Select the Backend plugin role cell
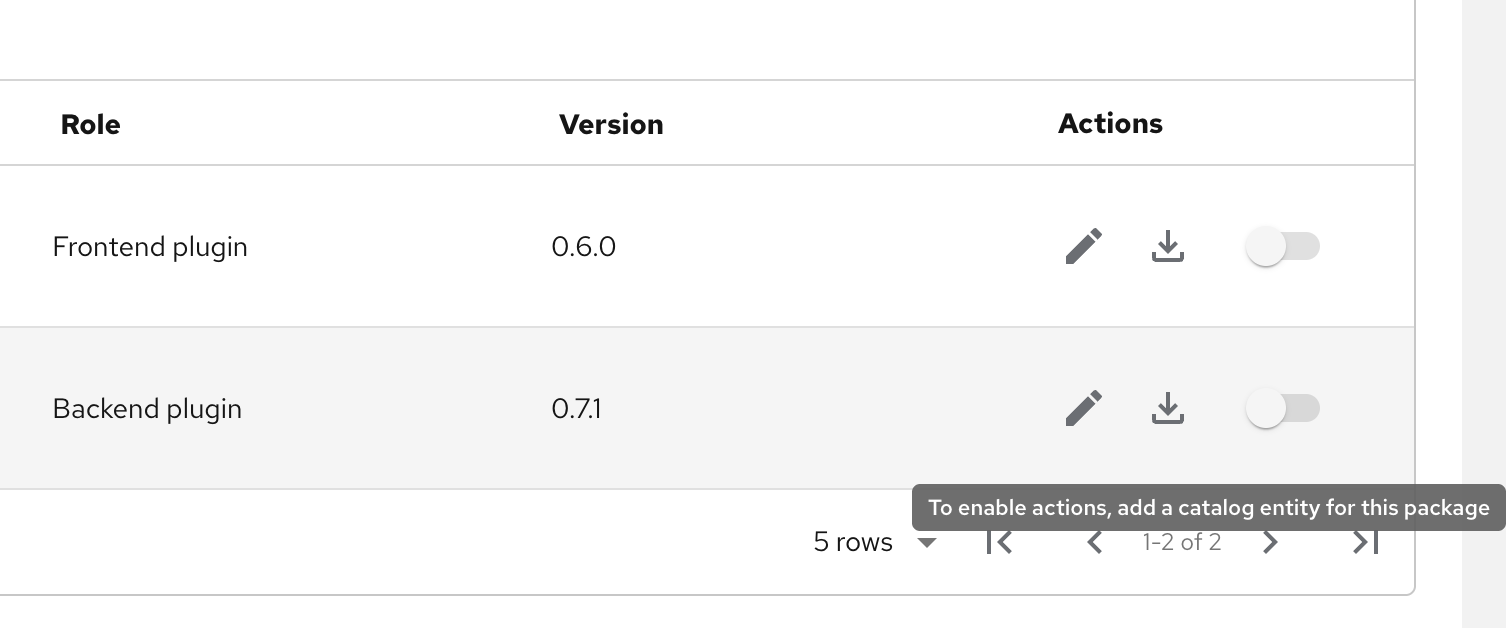The image size is (1506, 628). tap(147, 409)
